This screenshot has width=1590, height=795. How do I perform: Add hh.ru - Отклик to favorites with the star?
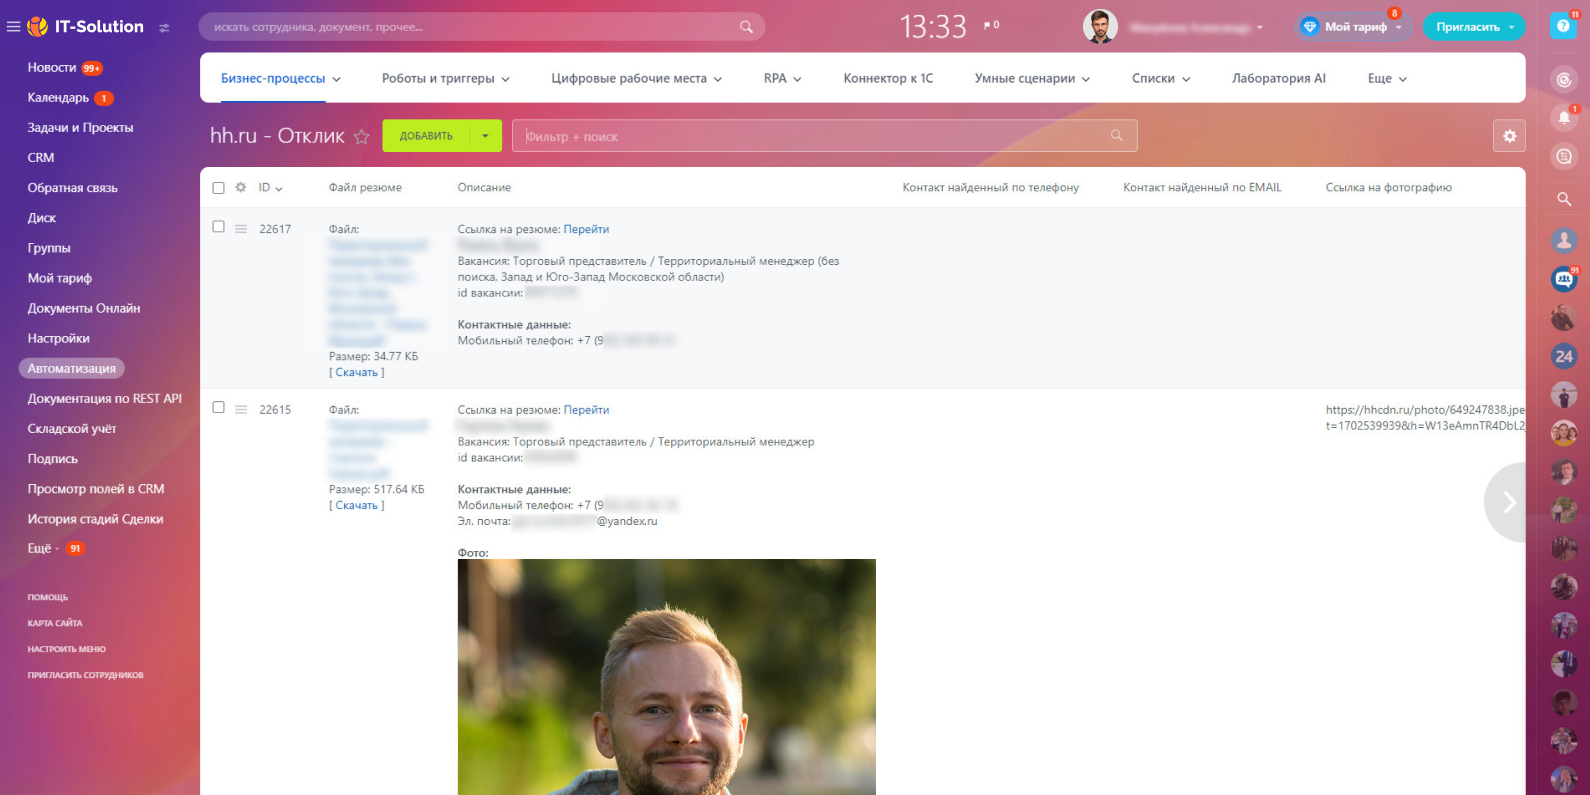point(361,136)
